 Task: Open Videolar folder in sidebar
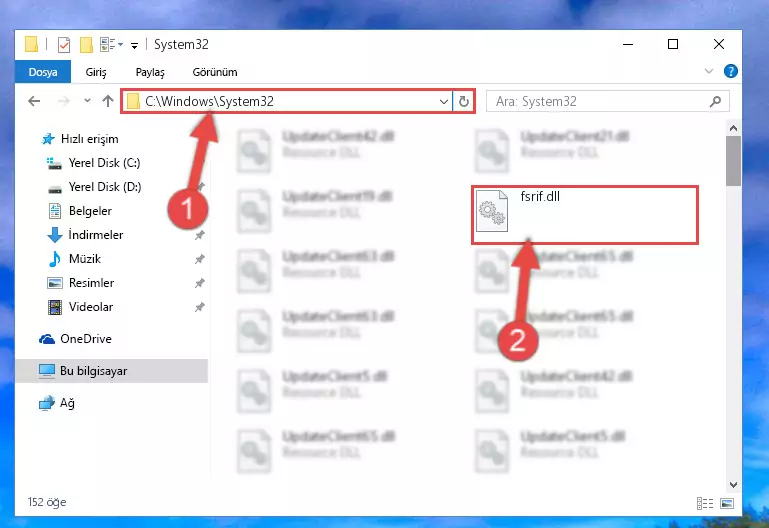click(x=91, y=307)
